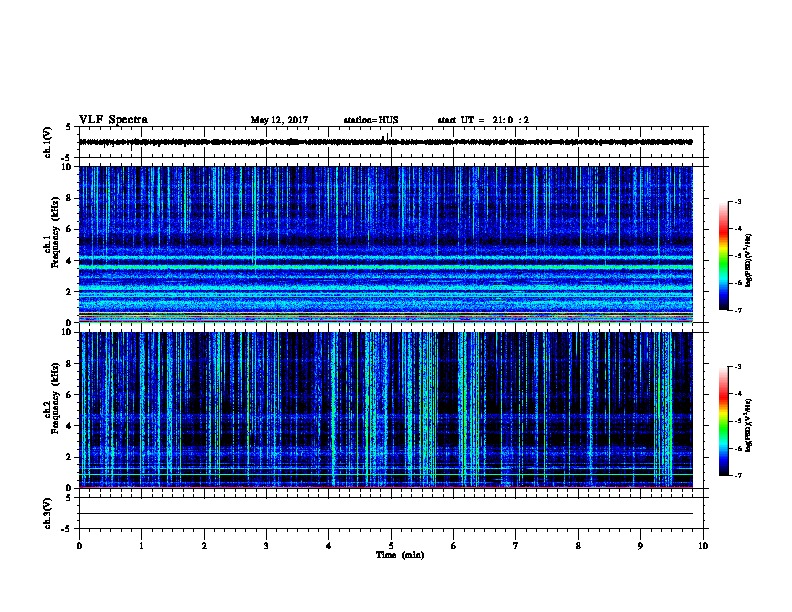792x612 pixels.
Task: Click the "-3" tick on ch.2 colorbar
Action: coord(737,367)
